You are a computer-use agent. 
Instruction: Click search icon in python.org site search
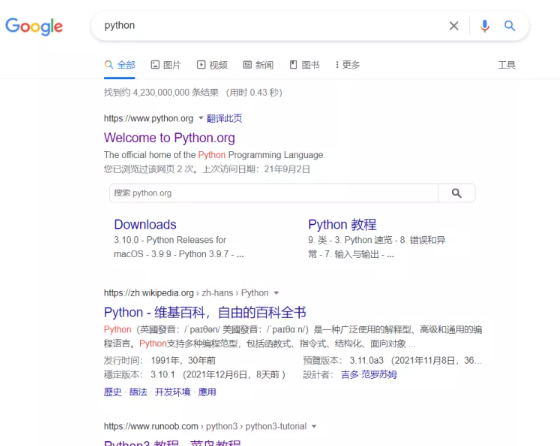point(456,193)
